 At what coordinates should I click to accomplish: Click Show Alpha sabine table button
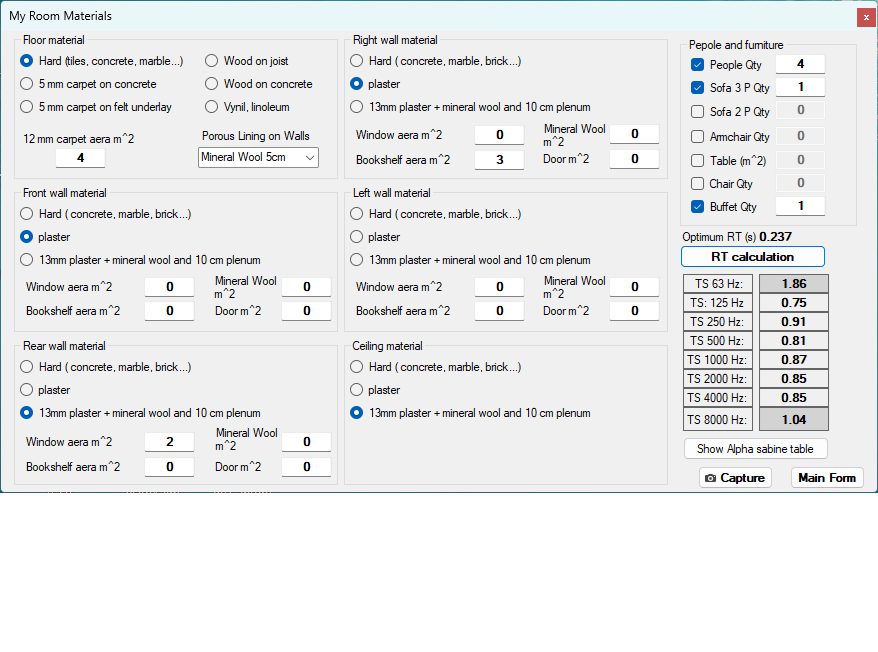click(755, 449)
